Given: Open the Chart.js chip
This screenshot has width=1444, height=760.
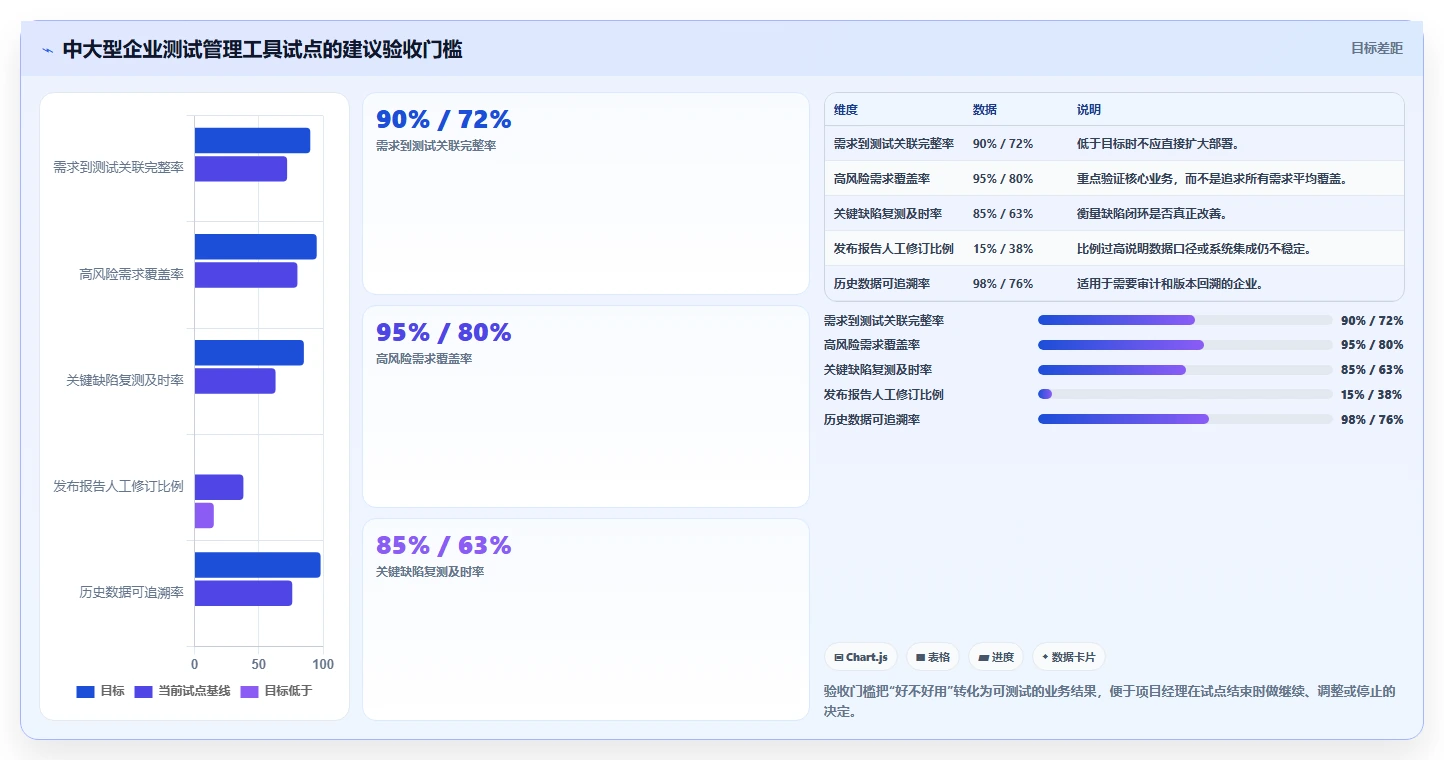Looking at the screenshot, I should 862,657.
